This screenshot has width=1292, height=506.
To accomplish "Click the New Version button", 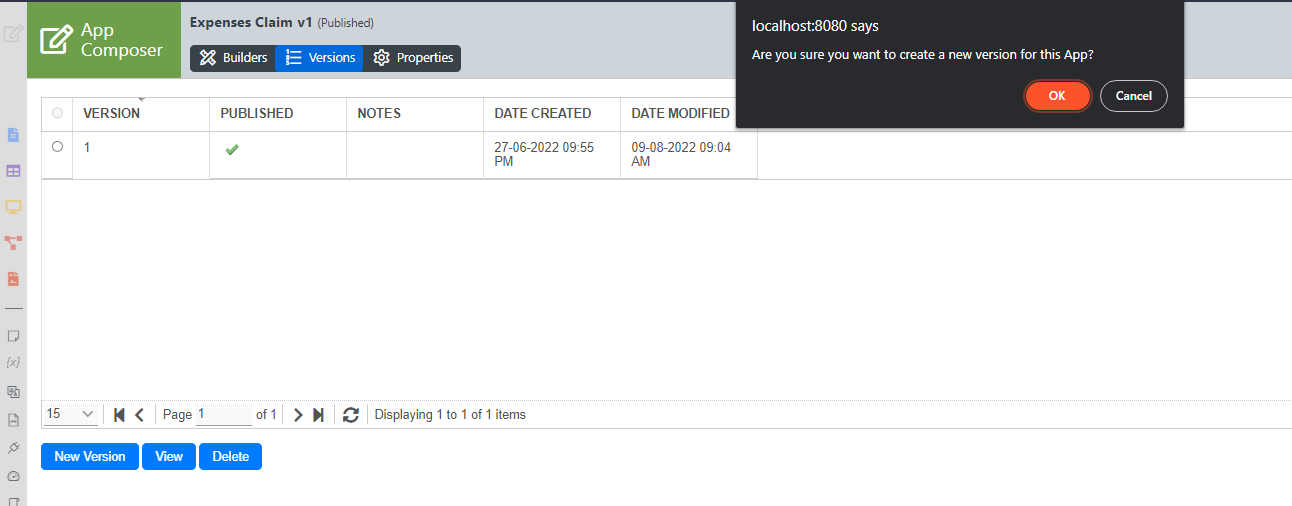I will click(90, 457).
